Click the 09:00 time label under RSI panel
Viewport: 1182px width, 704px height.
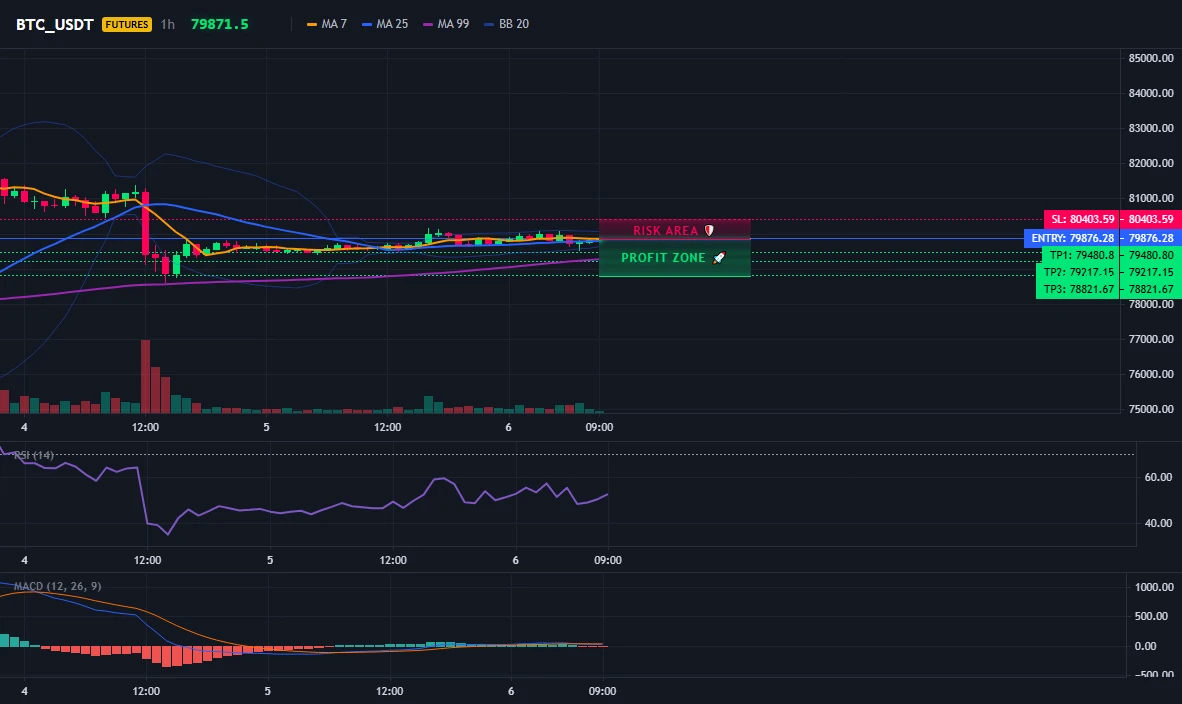point(608,560)
